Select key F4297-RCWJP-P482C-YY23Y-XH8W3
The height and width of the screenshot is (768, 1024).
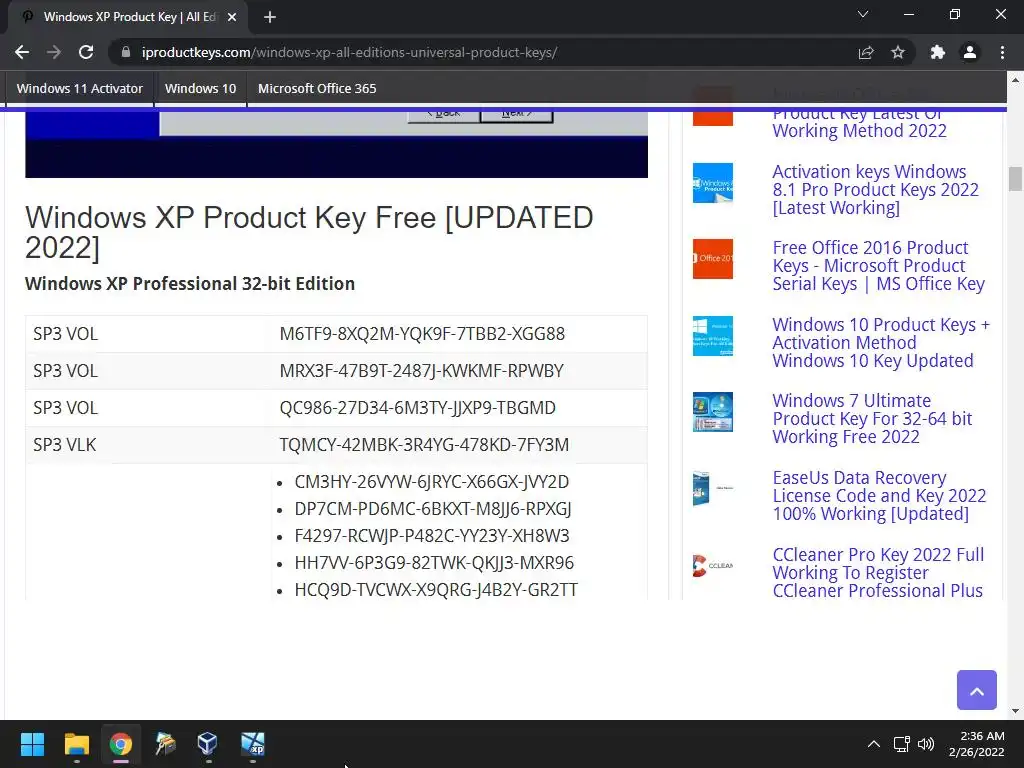432,536
